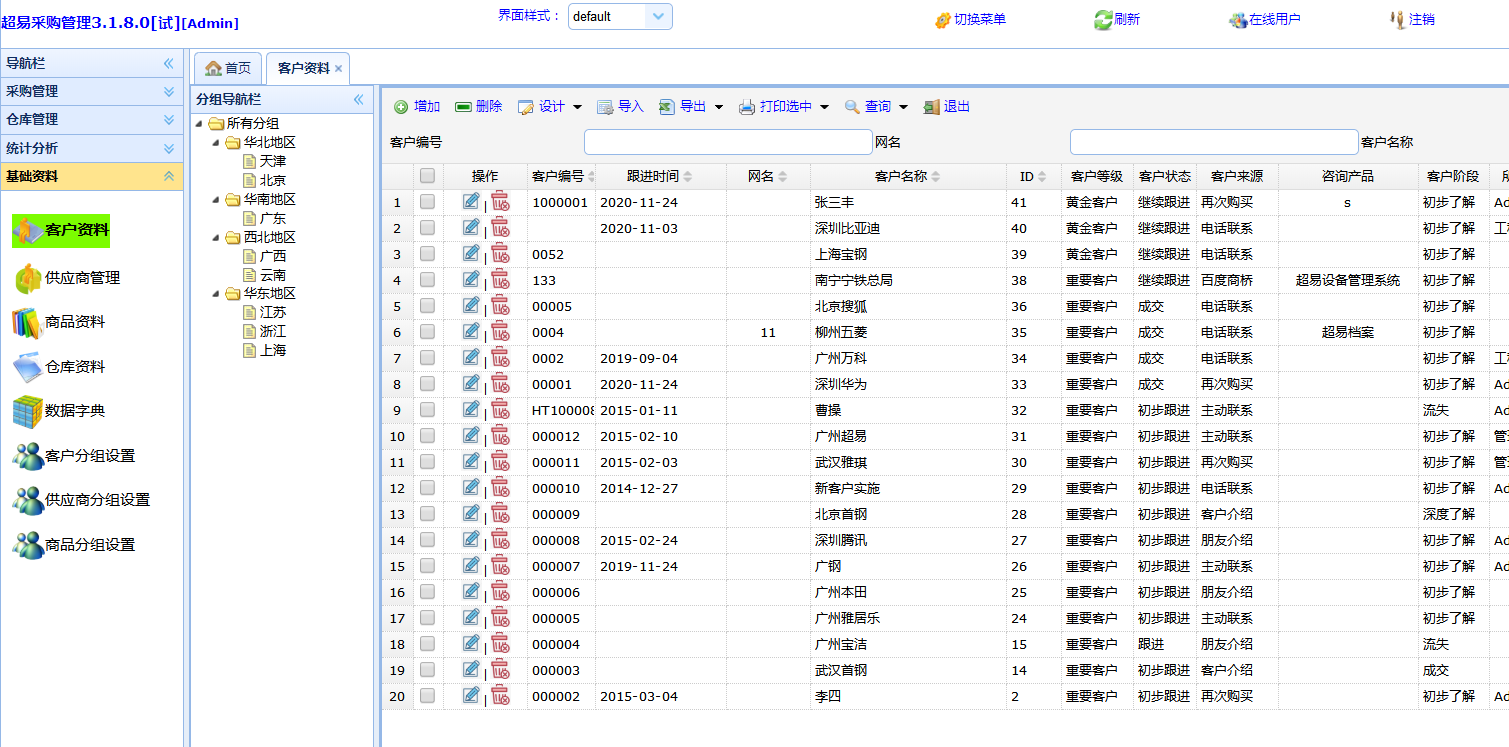This screenshot has width=1509, height=747.
Task: Close the 客户资料 tab
Action: click(338, 69)
